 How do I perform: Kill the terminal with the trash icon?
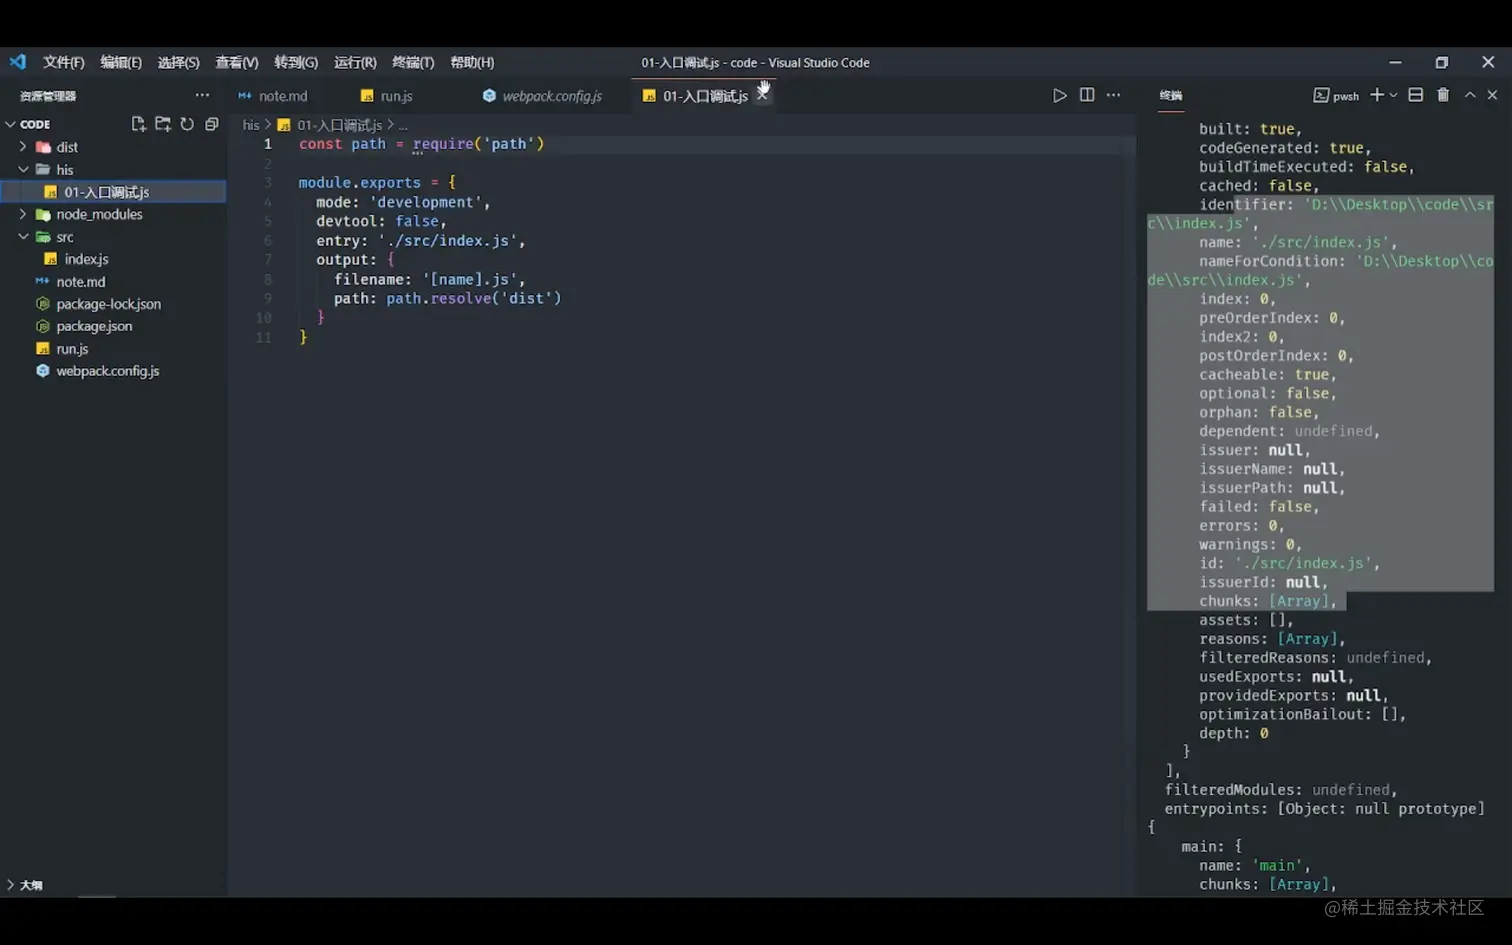[x=1443, y=95]
